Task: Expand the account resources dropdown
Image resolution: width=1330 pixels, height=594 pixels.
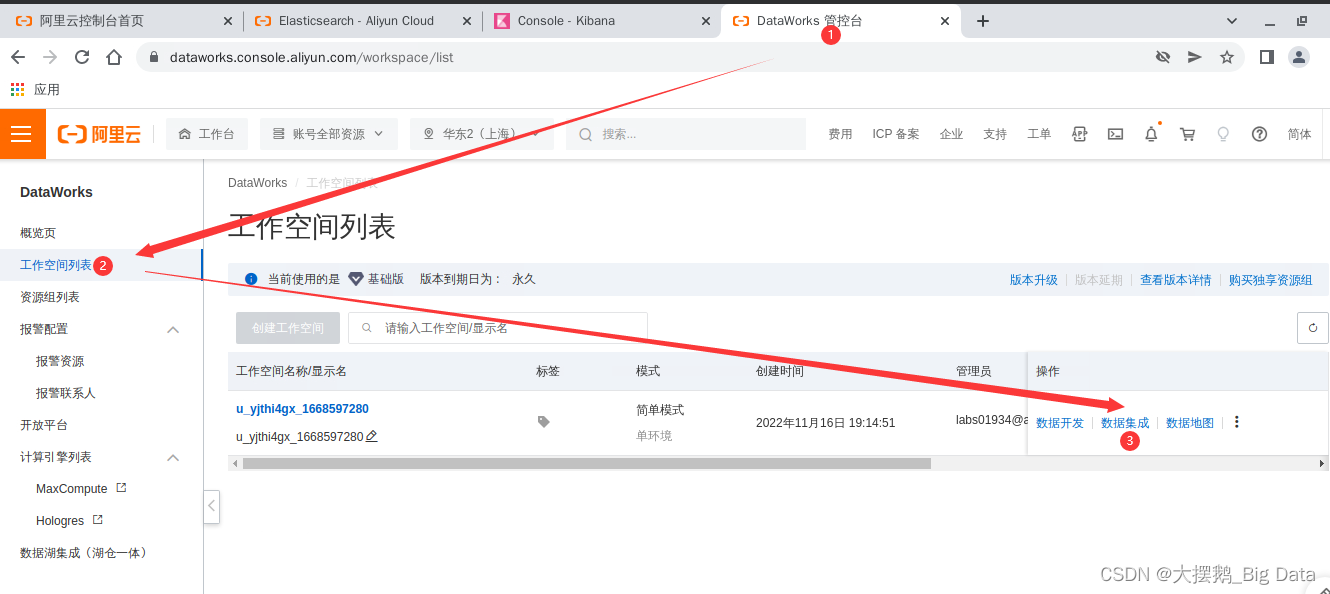Action: click(x=329, y=134)
